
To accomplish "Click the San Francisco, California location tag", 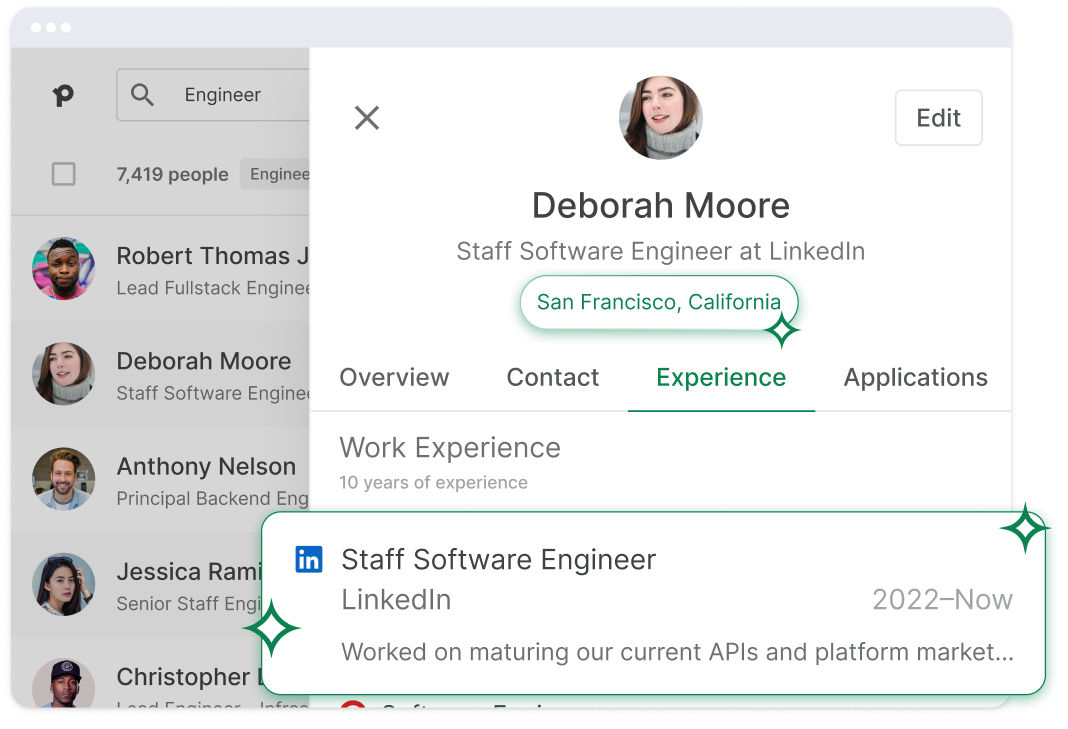I will 659,302.
